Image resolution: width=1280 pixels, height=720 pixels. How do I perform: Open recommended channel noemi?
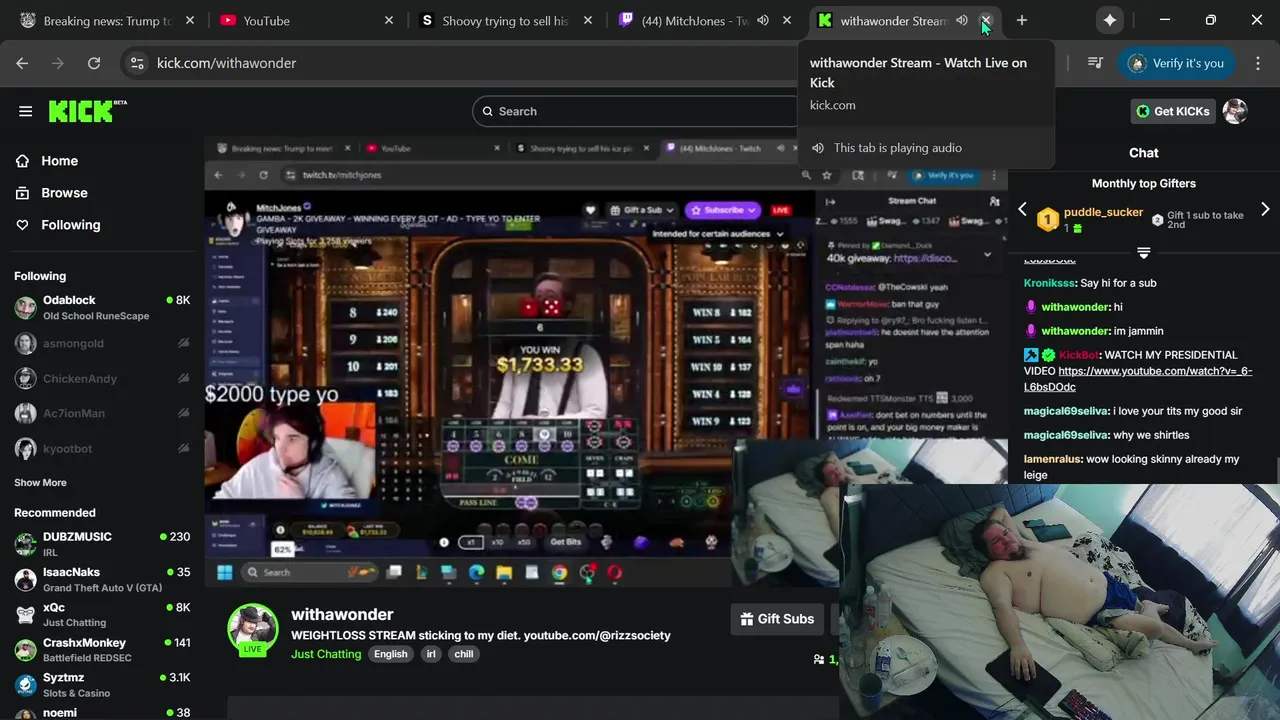(x=102, y=712)
